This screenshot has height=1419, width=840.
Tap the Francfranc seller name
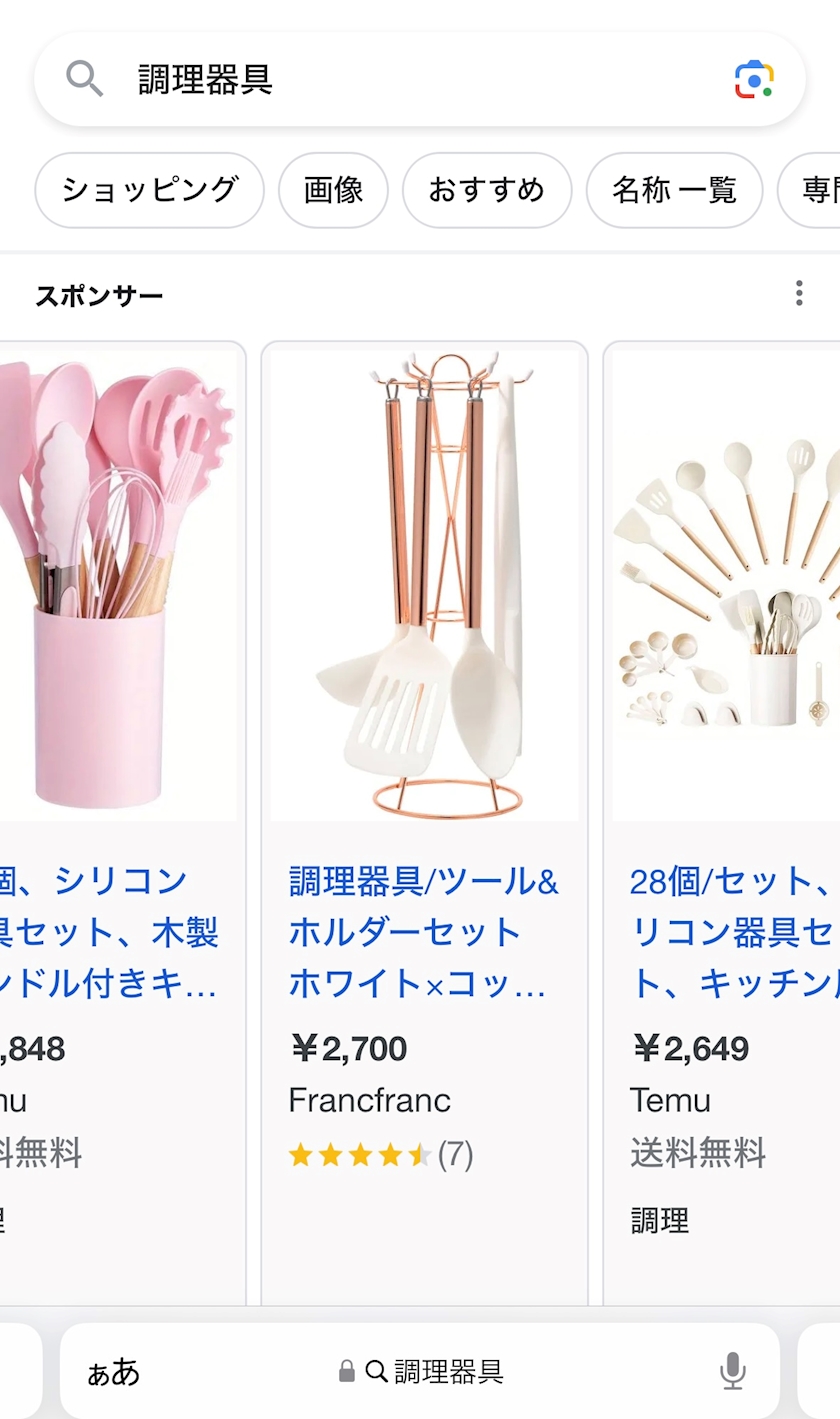point(370,1100)
